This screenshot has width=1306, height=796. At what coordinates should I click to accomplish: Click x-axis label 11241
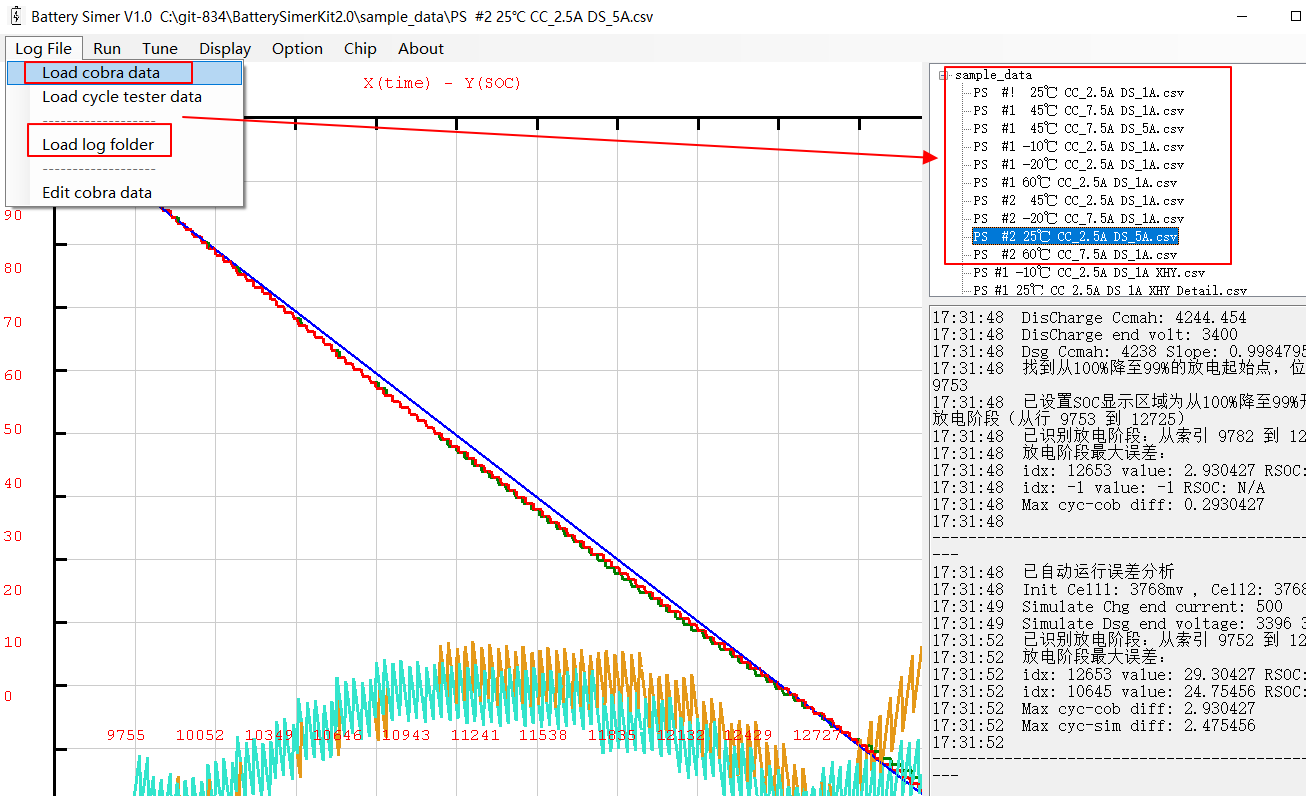pos(475,735)
